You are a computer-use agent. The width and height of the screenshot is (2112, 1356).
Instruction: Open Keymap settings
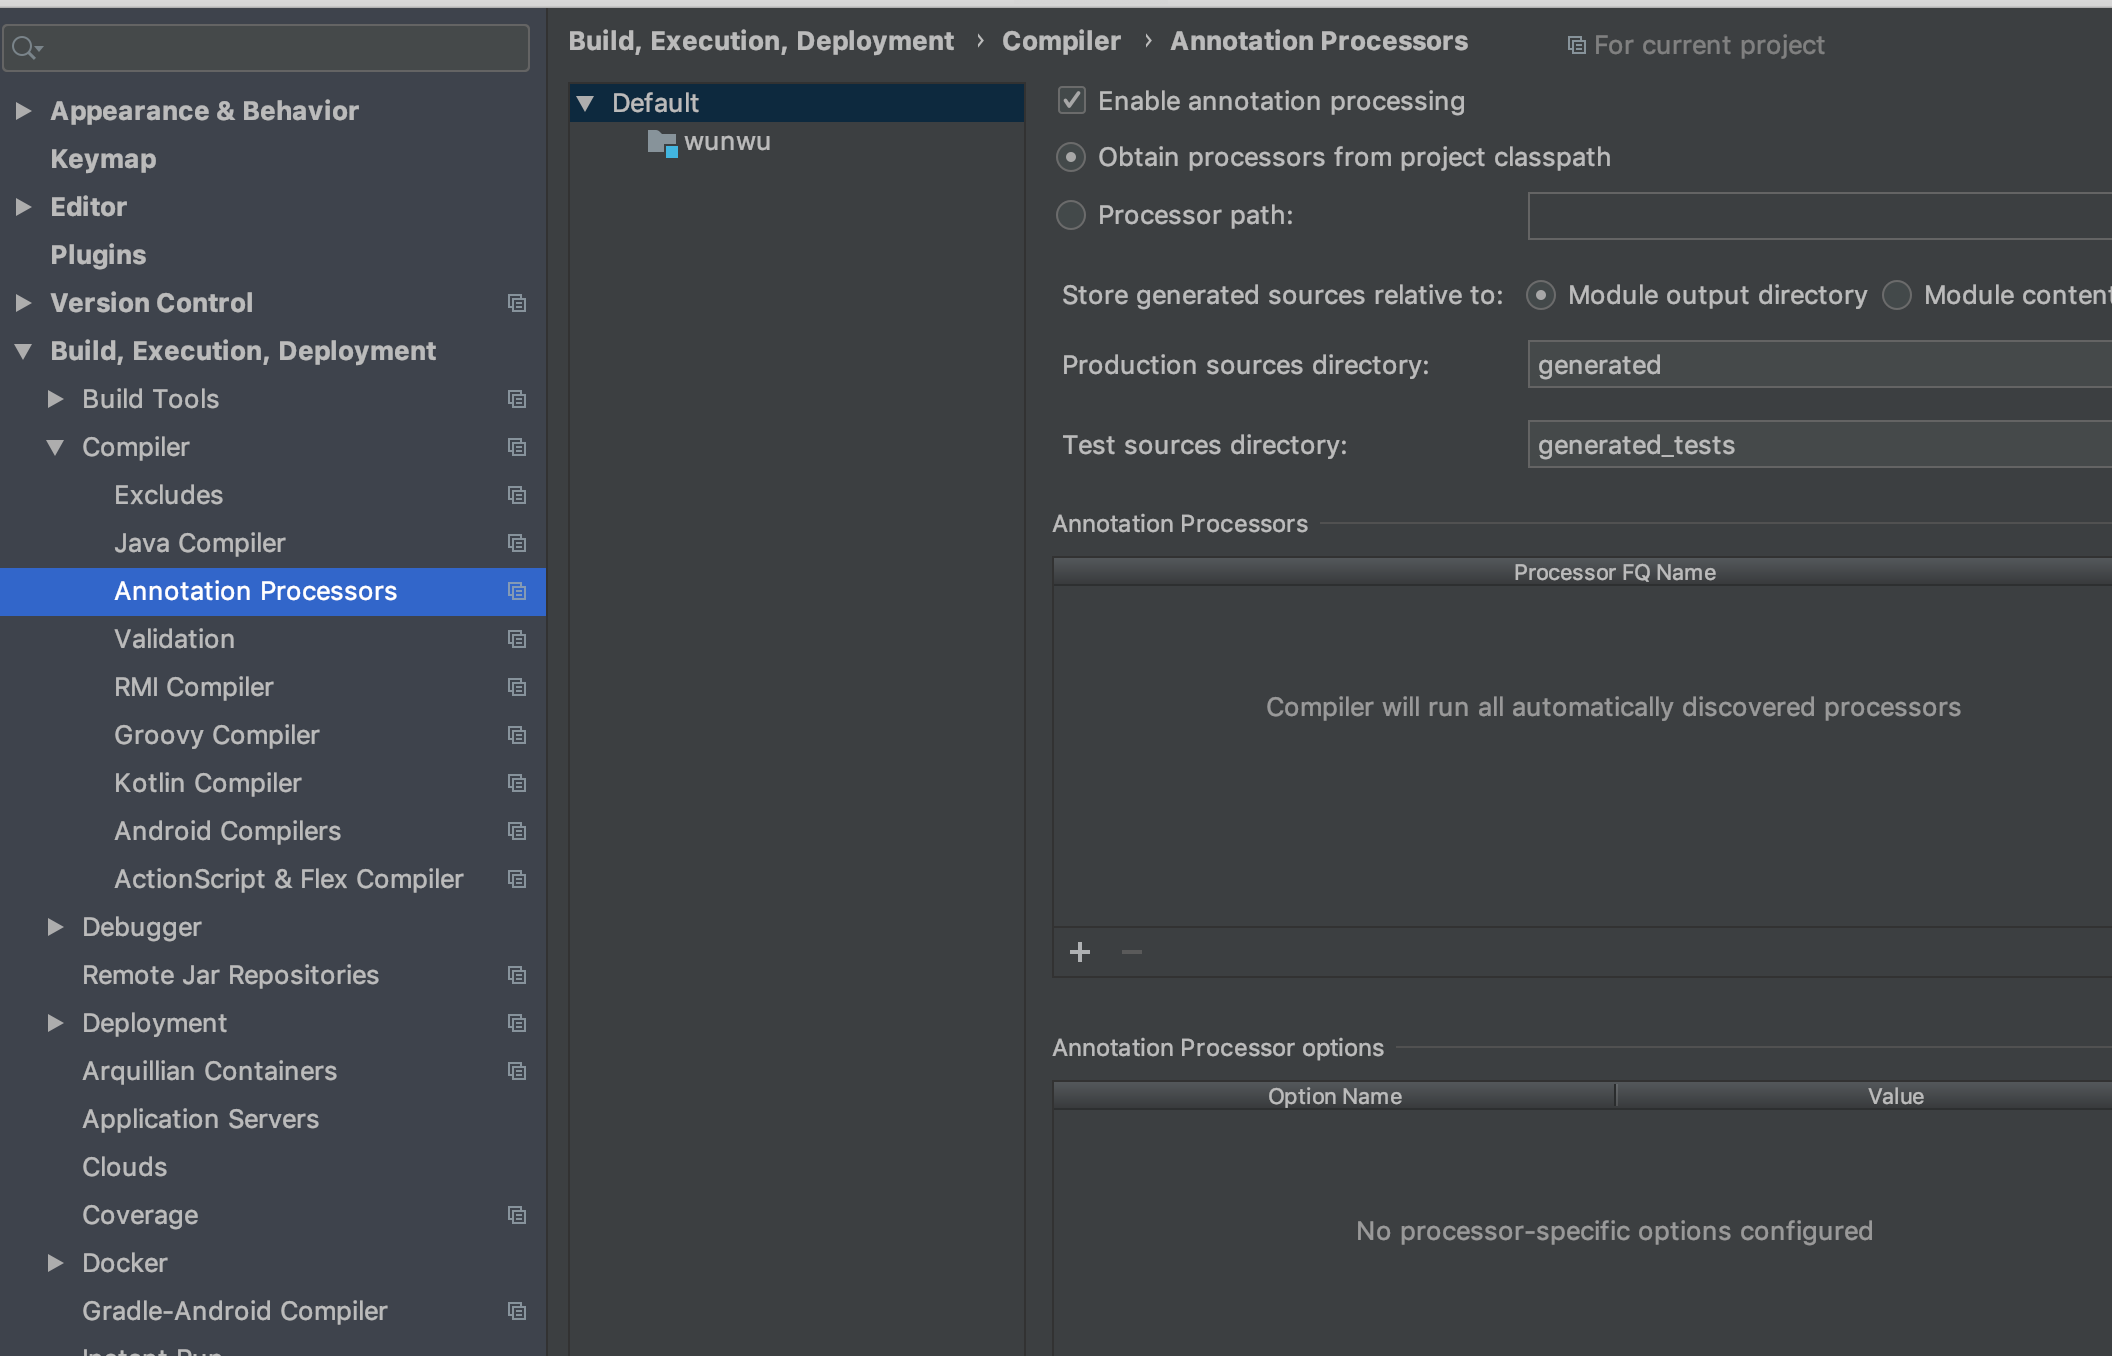tap(103, 159)
